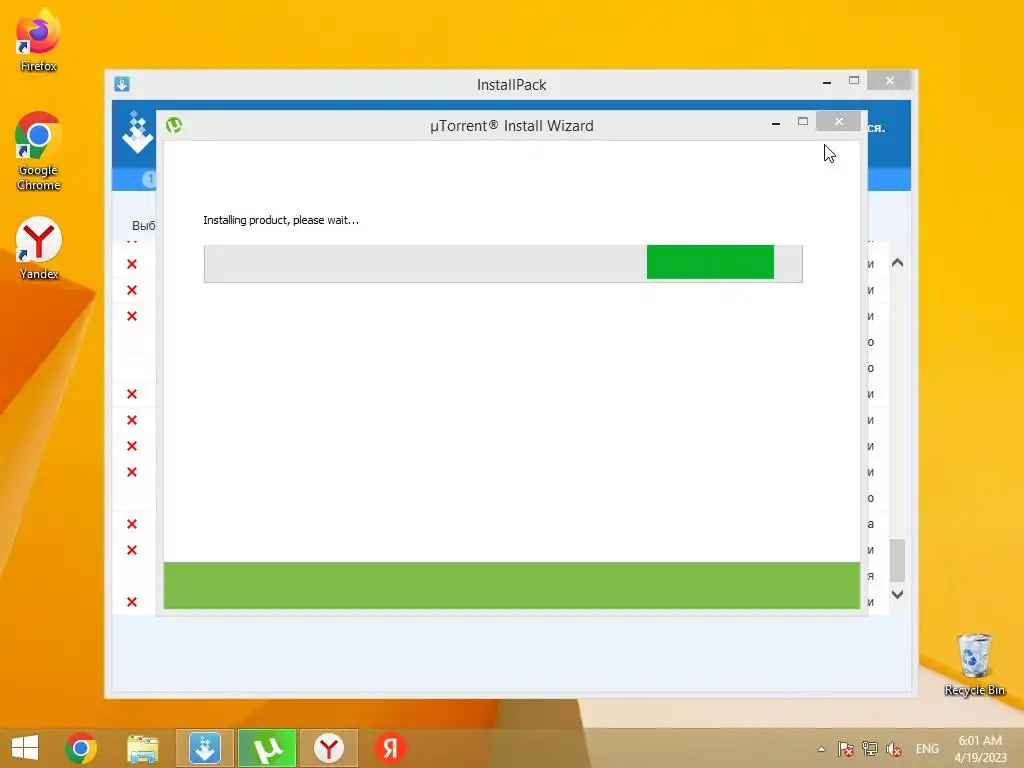Viewport: 1024px width, 768px height.
Task: Open the Firefox desktop shortcut
Action: pyautogui.click(x=38, y=39)
